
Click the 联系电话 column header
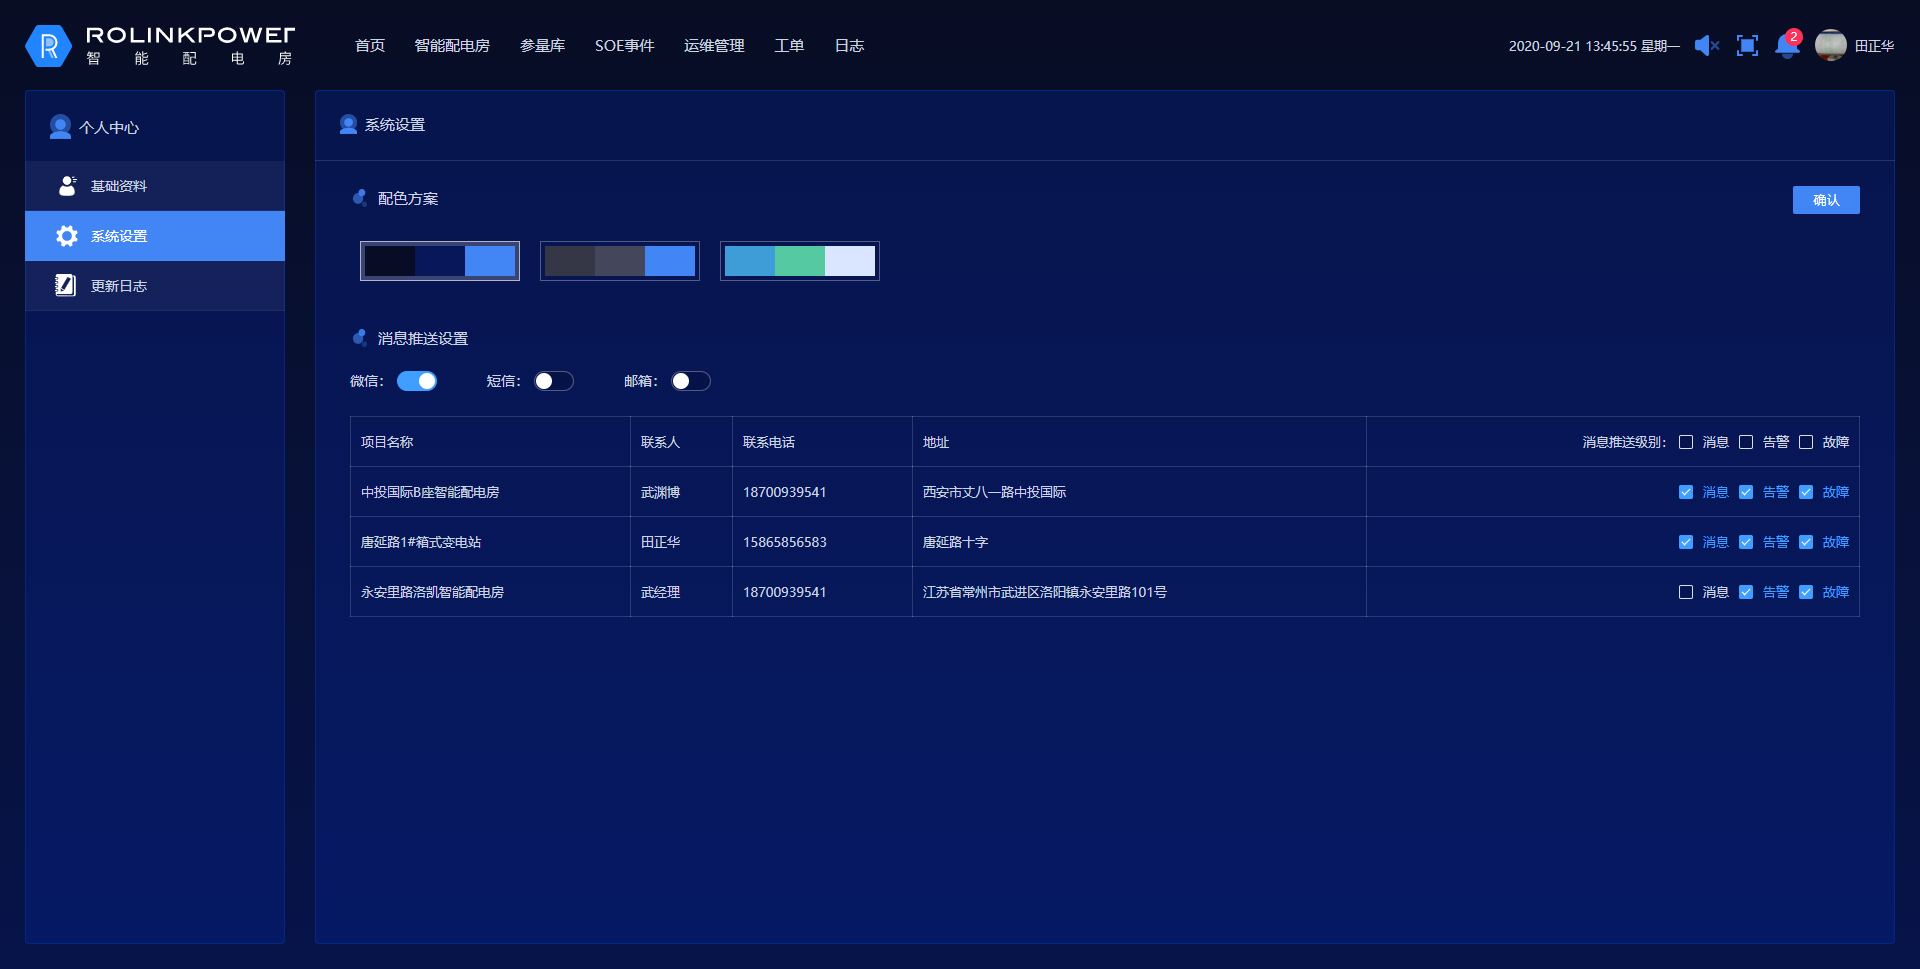[x=769, y=442]
